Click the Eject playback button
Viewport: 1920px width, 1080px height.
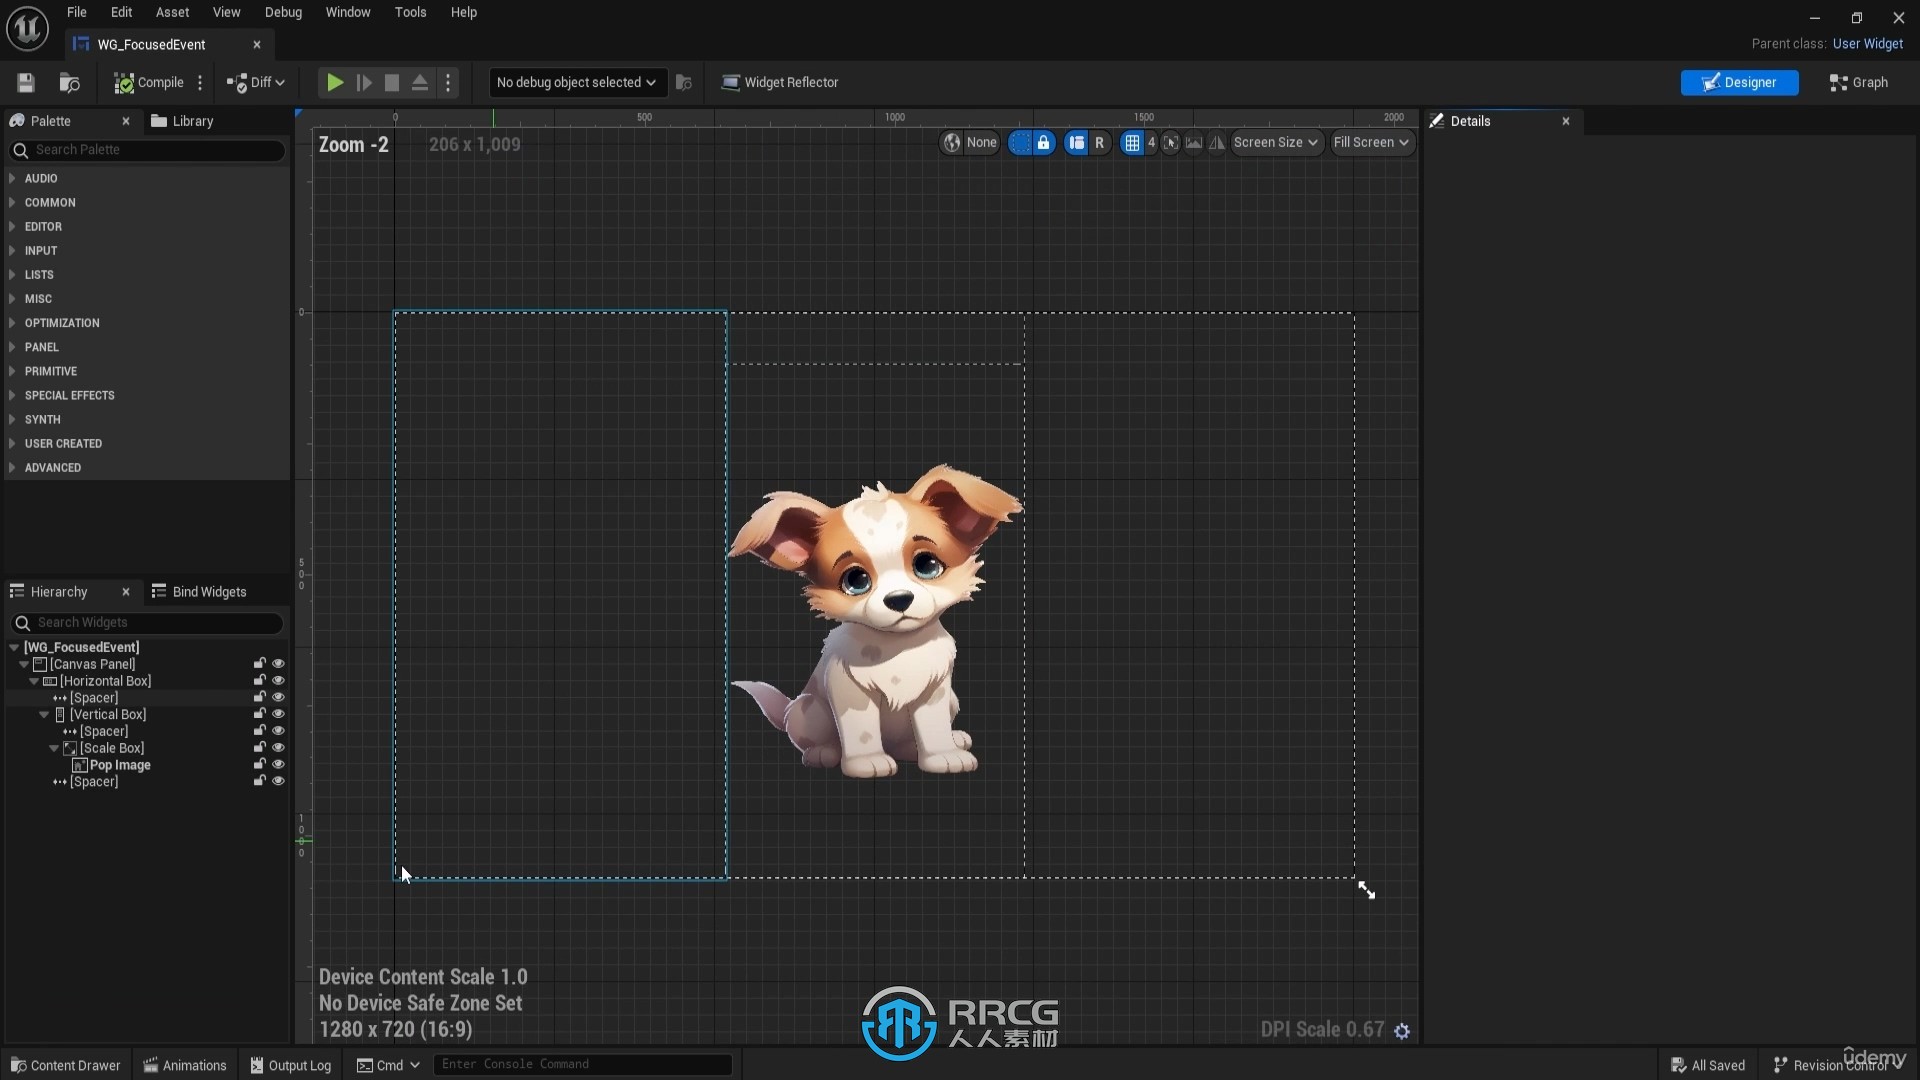click(x=420, y=82)
